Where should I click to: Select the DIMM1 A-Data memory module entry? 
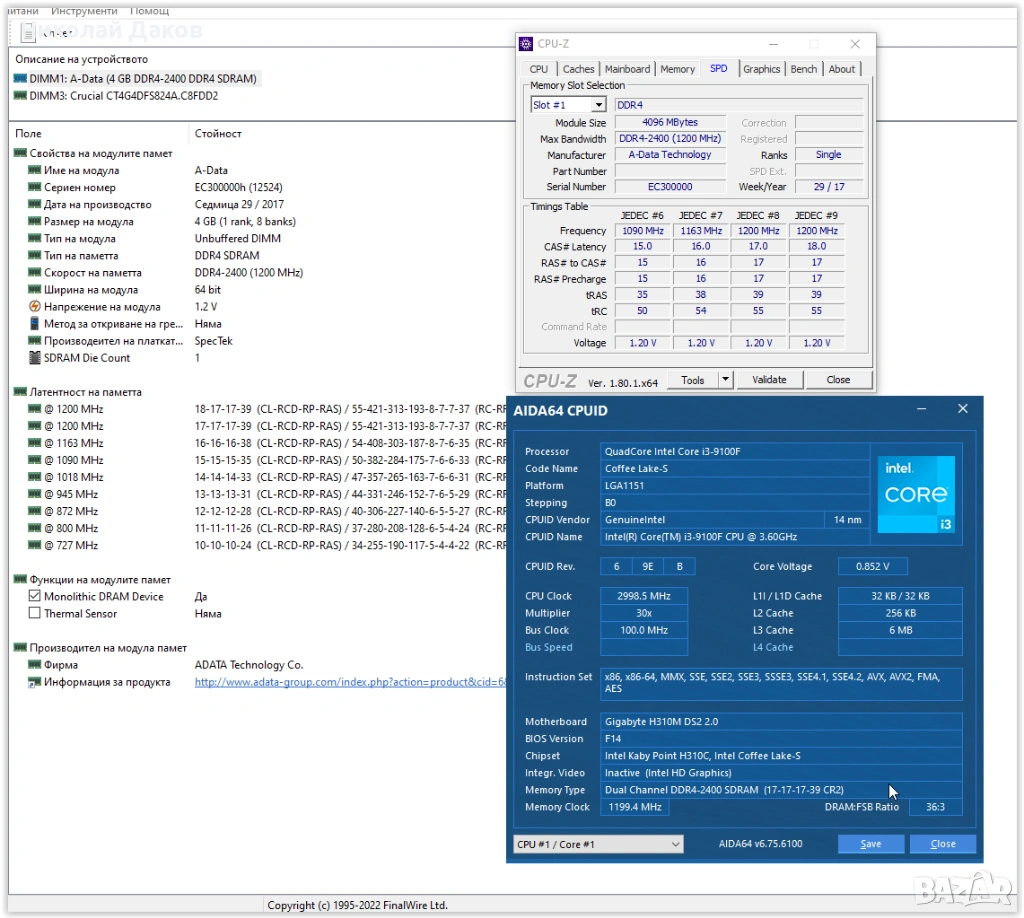pos(135,79)
